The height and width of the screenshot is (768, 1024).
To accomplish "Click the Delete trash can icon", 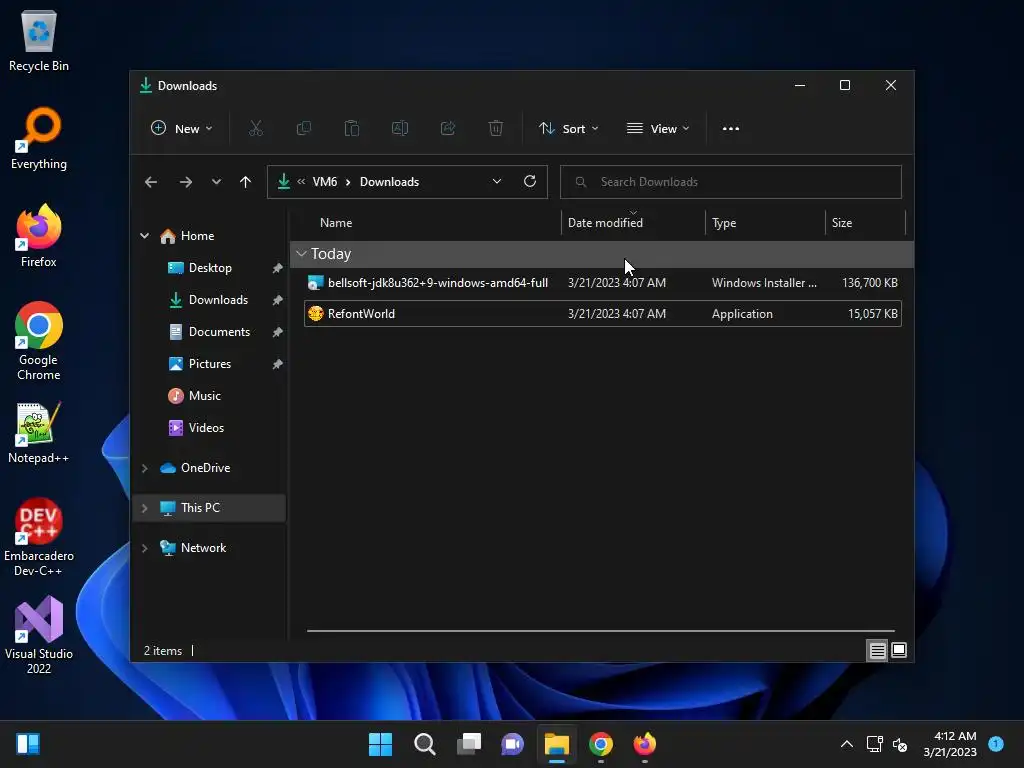I will [496, 129].
